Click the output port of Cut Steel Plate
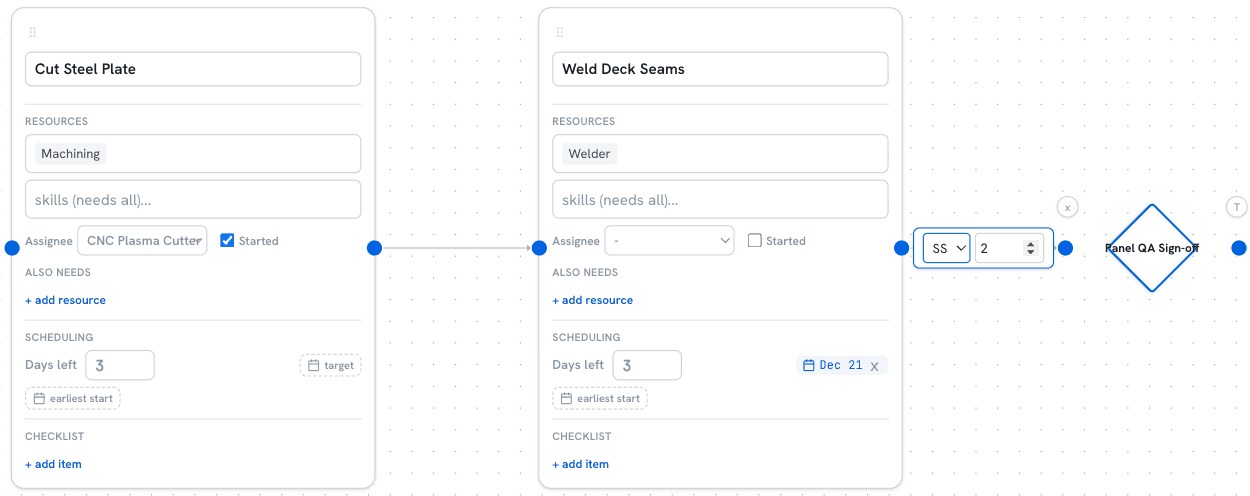This screenshot has height=496, width=1250. coord(374,248)
